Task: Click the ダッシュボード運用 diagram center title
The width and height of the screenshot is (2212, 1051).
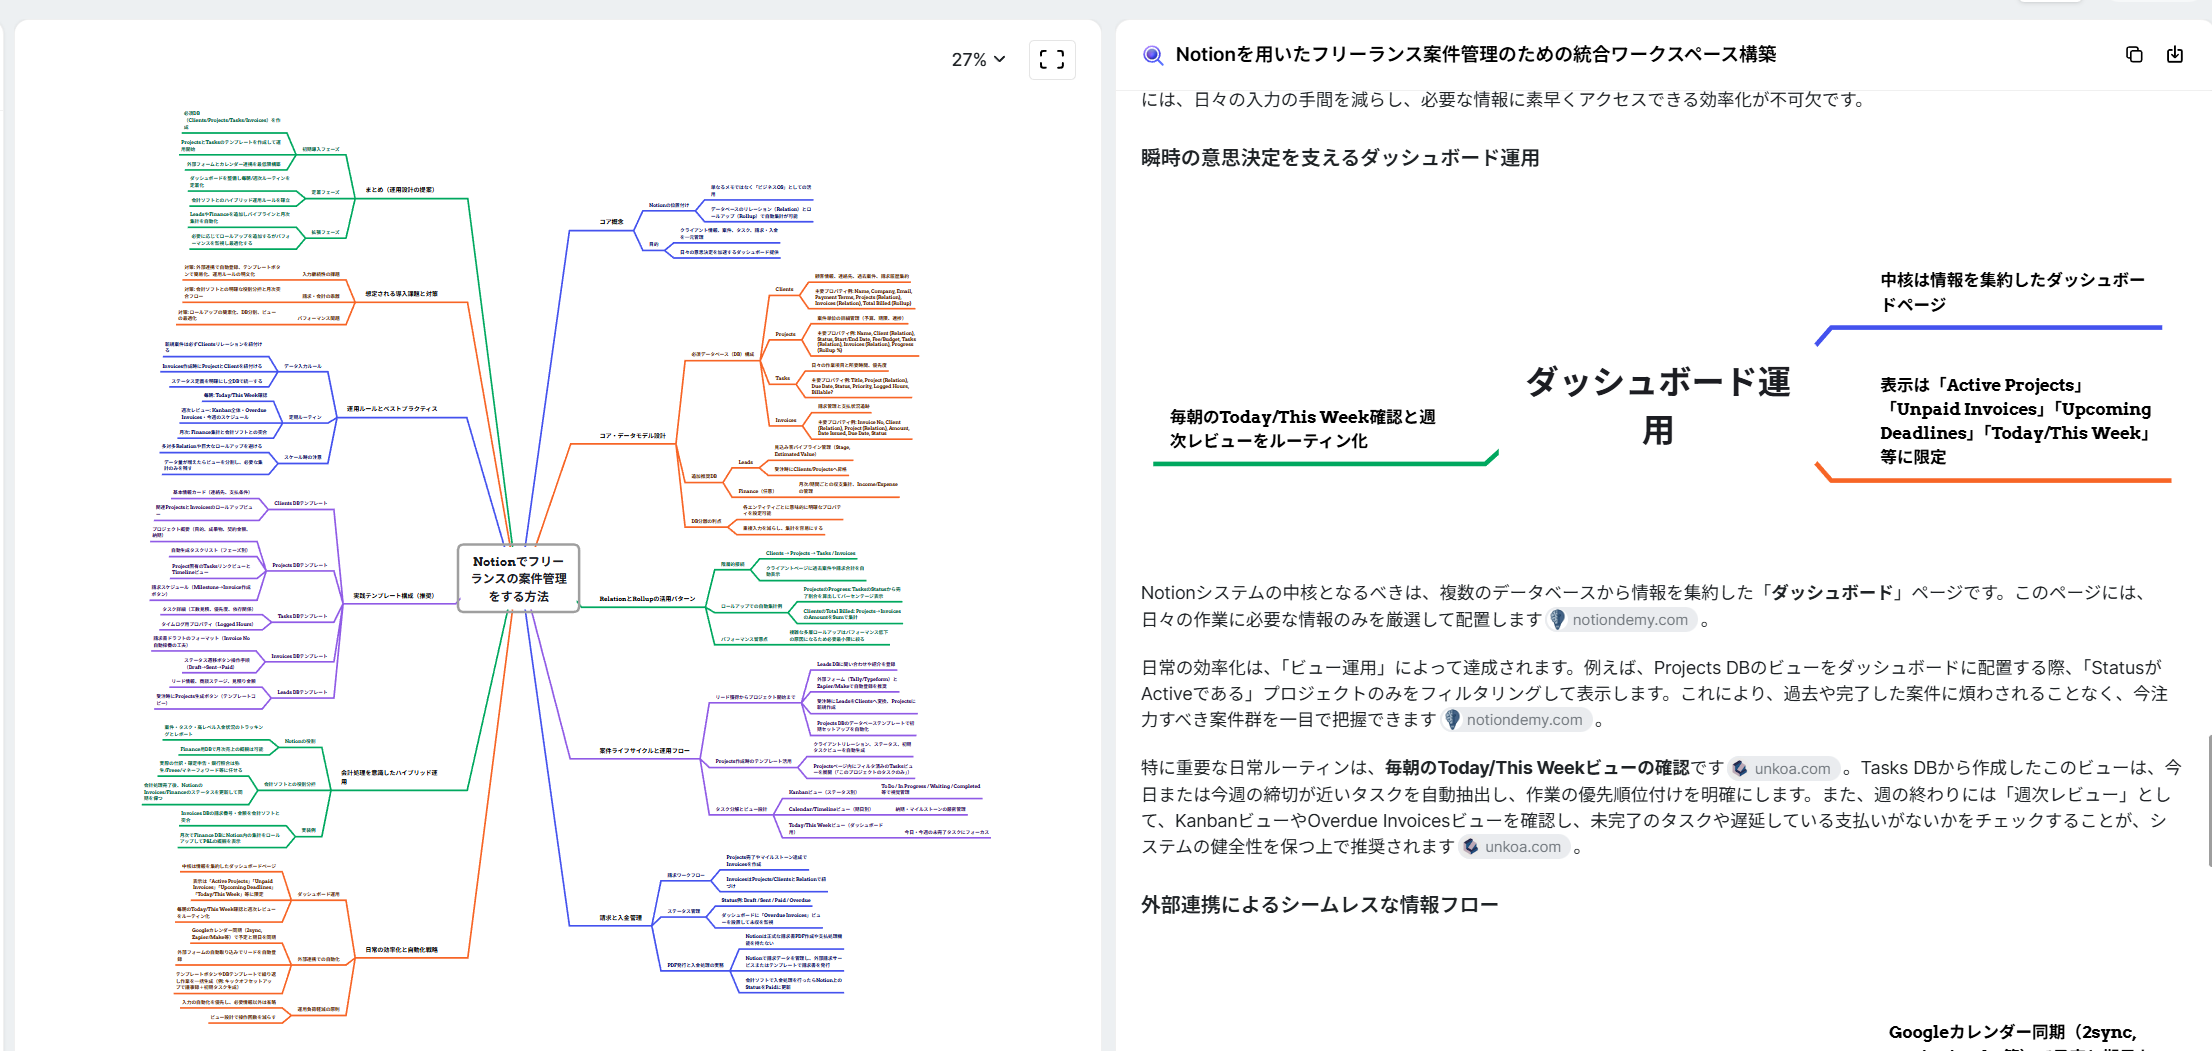Action: [x=1657, y=405]
